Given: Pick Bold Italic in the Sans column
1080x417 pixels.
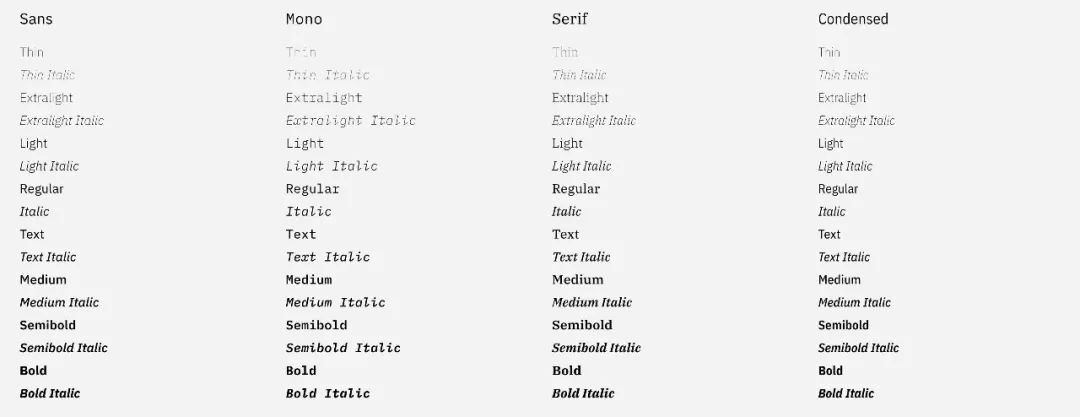Looking at the screenshot, I should click(x=50, y=393).
